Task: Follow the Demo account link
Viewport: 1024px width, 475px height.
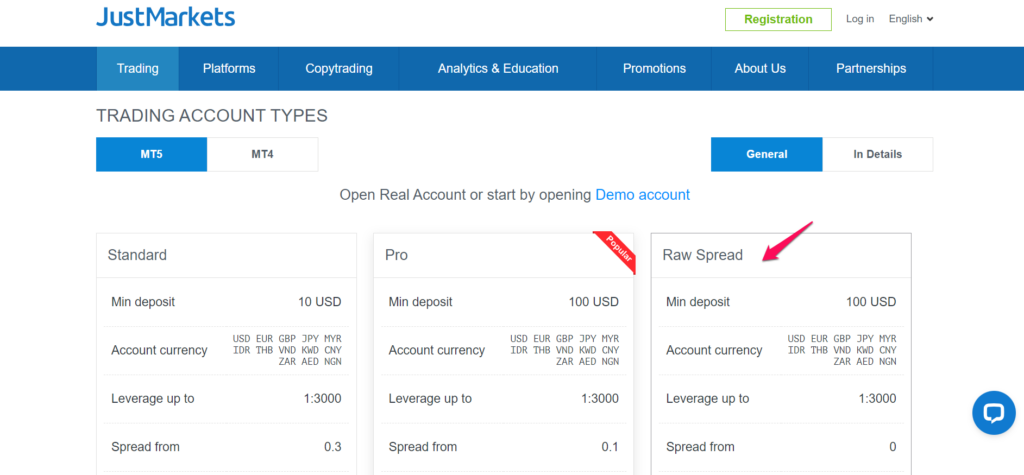Action: pos(643,195)
